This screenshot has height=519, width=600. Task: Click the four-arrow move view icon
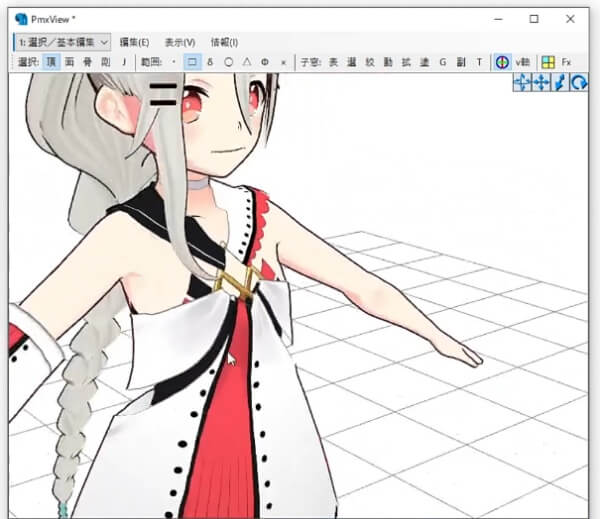(541, 83)
